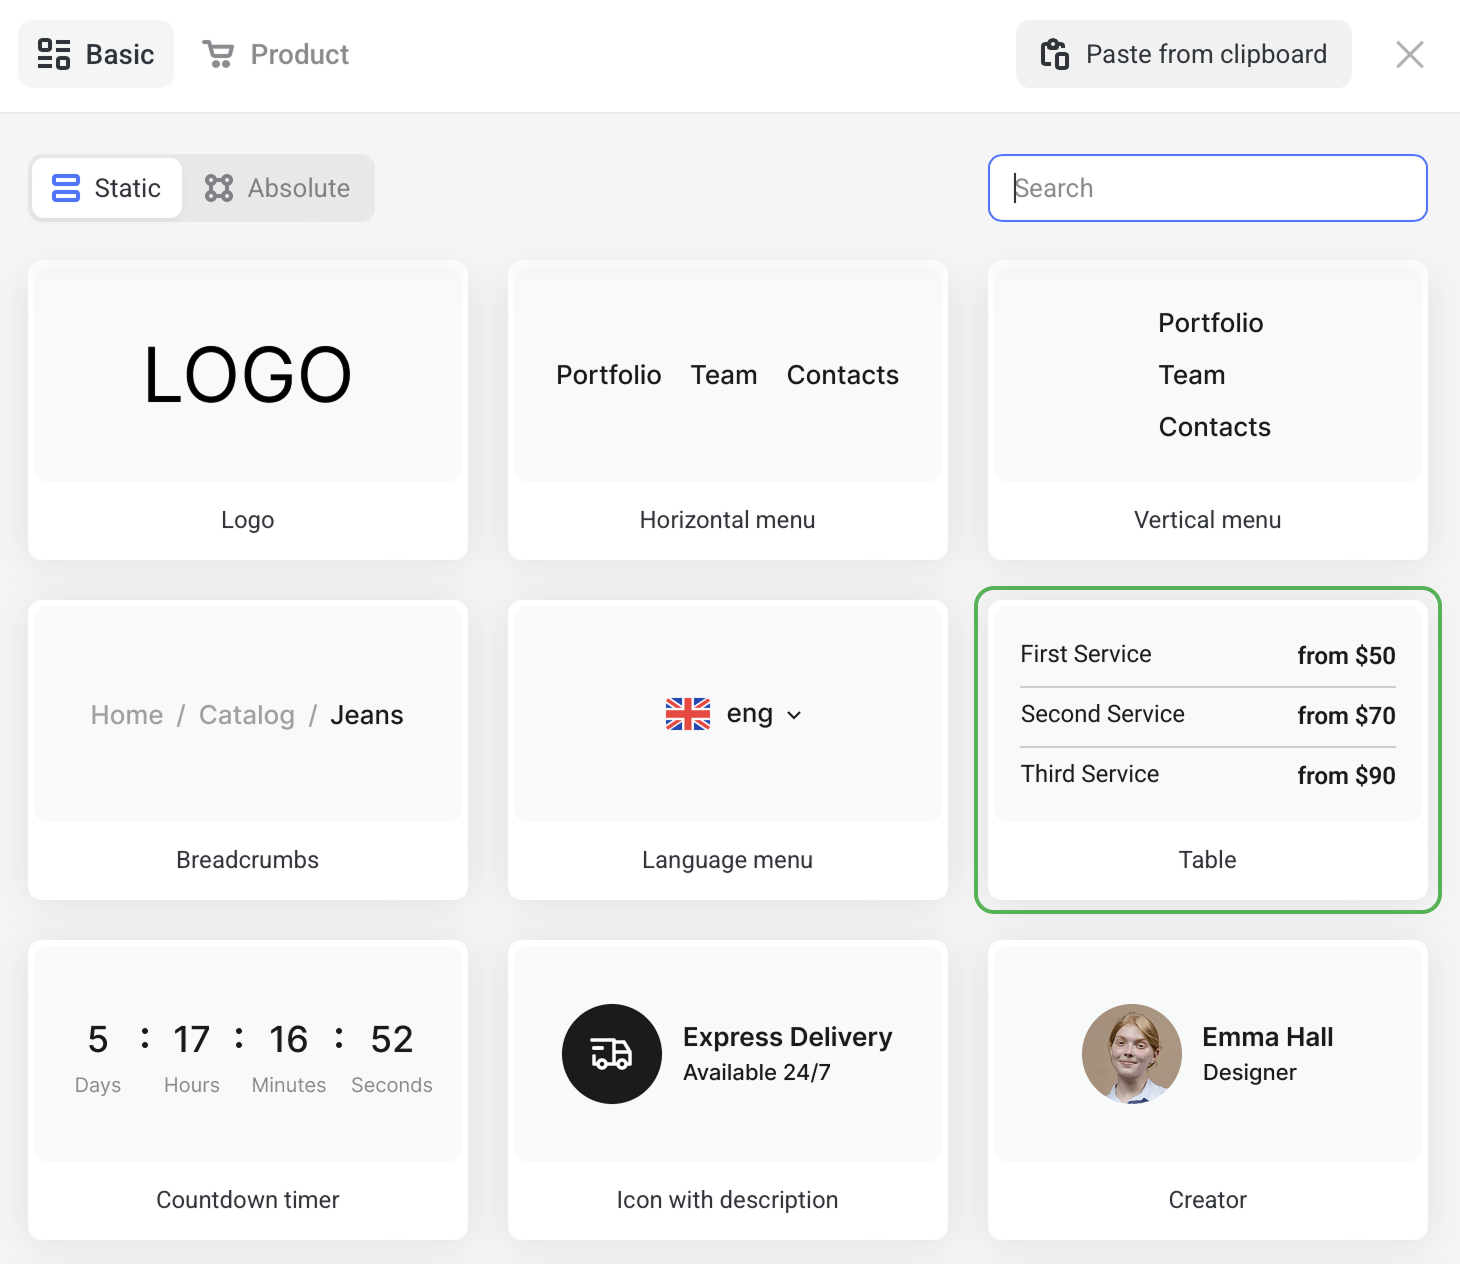This screenshot has height=1264, width=1460.
Task: Expand the eng language dropdown chevron
Action: pyautogui.click(x=795, y=715)
